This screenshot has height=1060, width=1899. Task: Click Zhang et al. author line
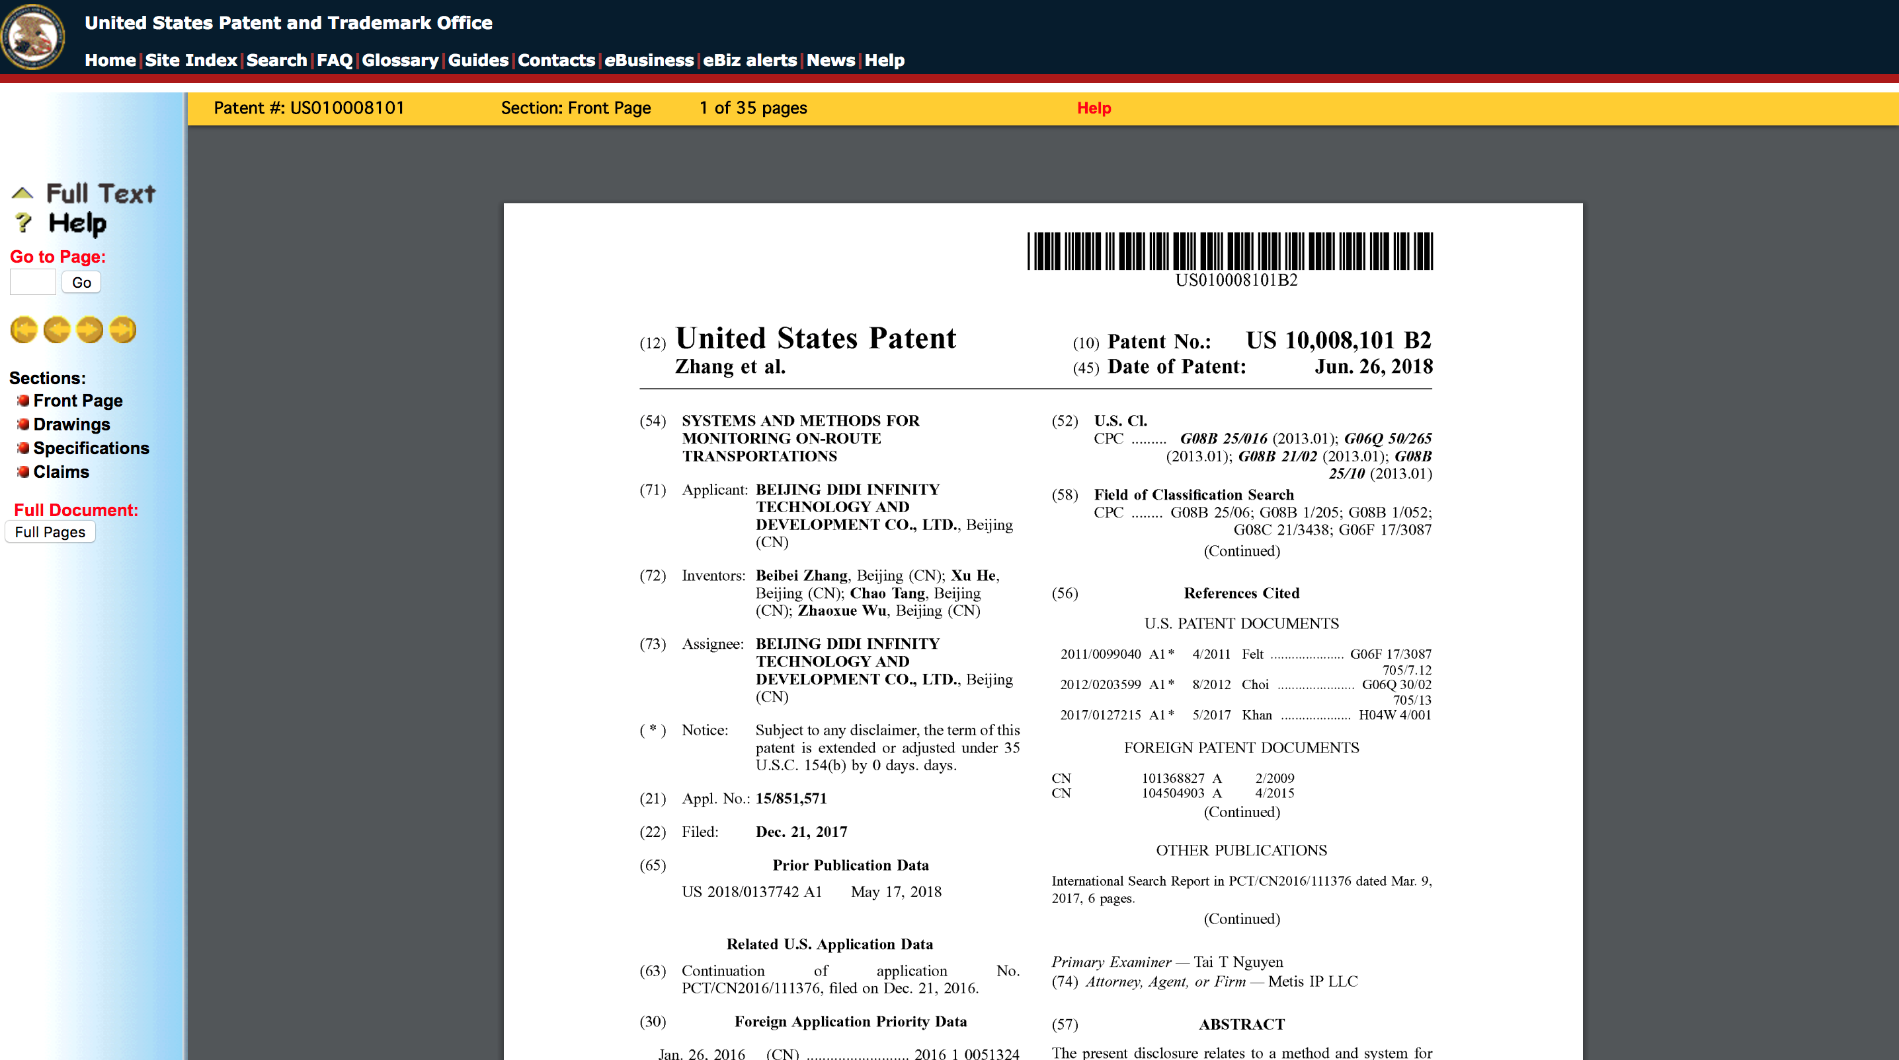point(730,367)
